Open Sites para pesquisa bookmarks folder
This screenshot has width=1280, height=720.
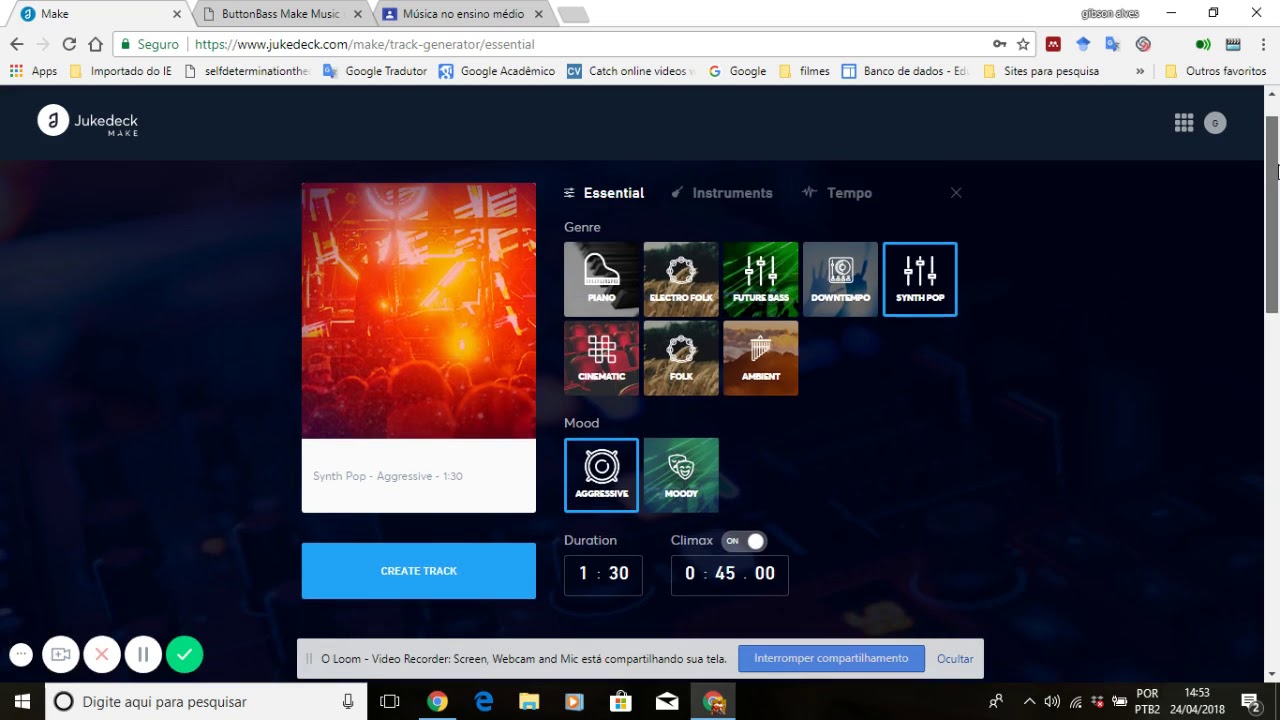click(1041, 71)
